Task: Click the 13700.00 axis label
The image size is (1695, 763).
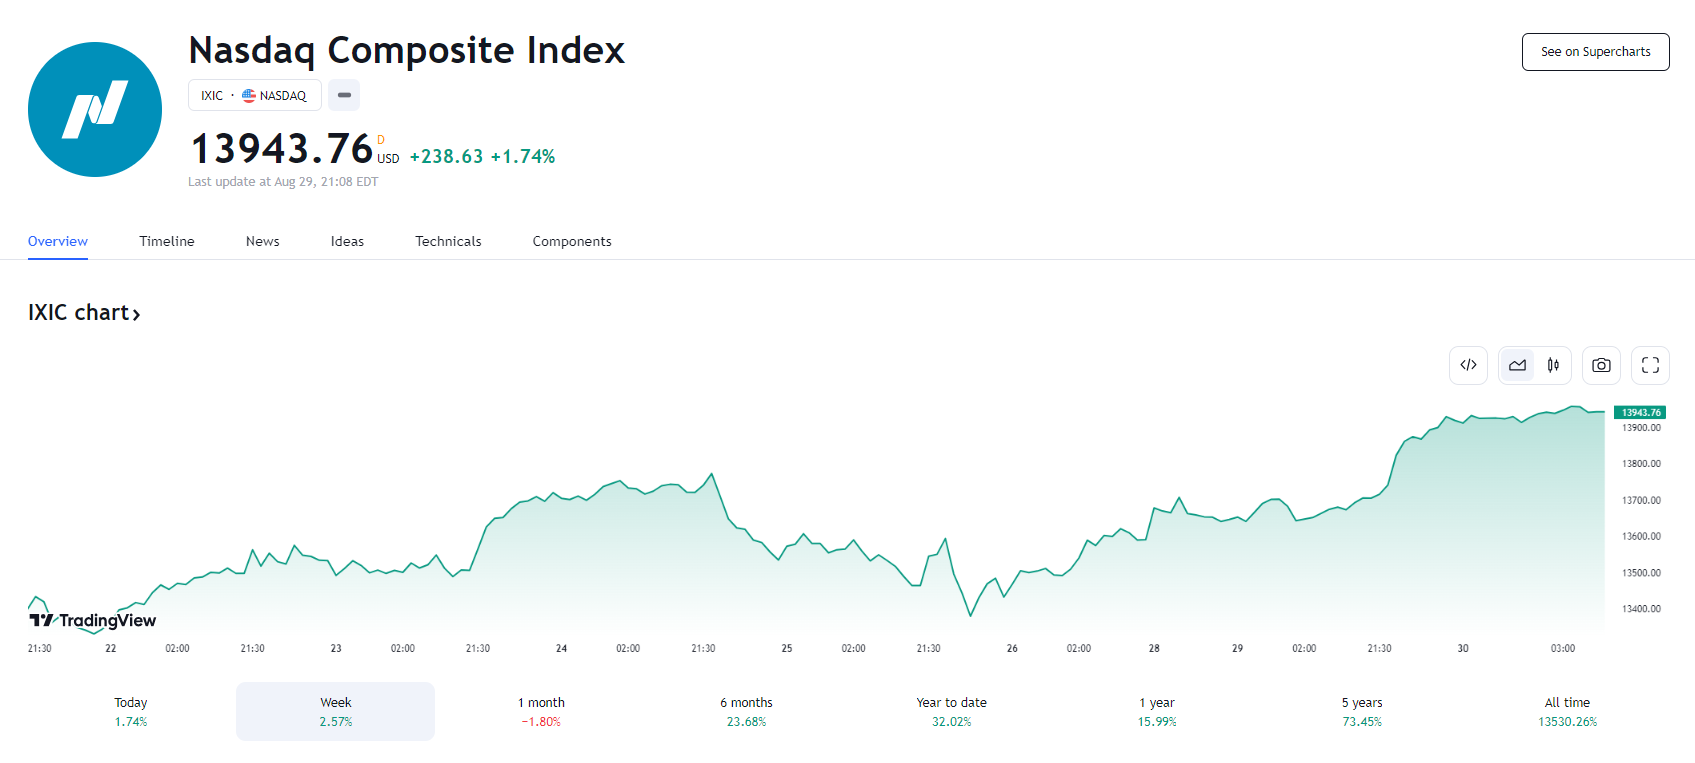Action: click(x=1641, y=500)
